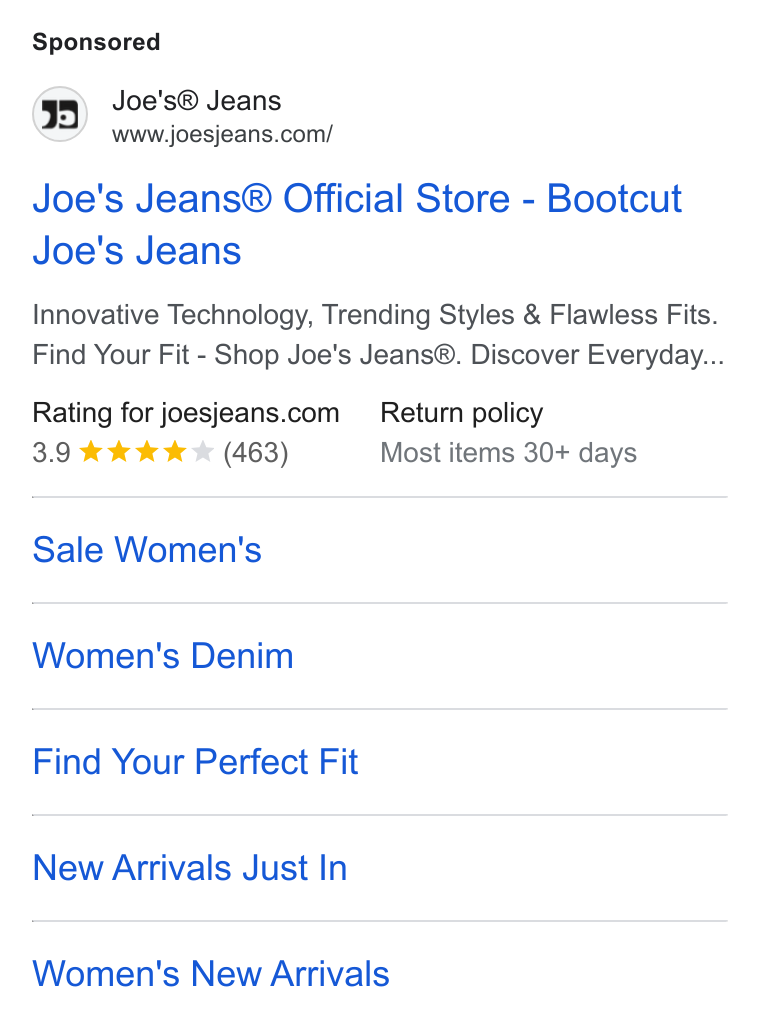Viewport: 760px width, 1026px height.
Task: Open the Joe's Jeans Official Store headline
Action: (357, 224)
